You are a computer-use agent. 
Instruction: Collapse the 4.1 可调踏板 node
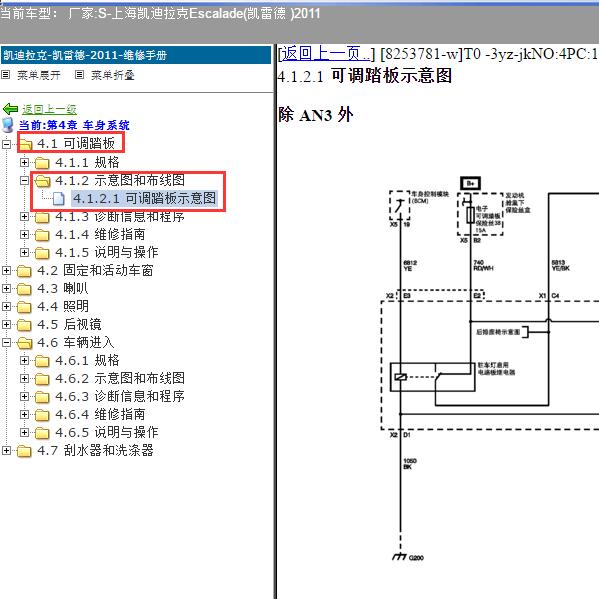point(6,144)
